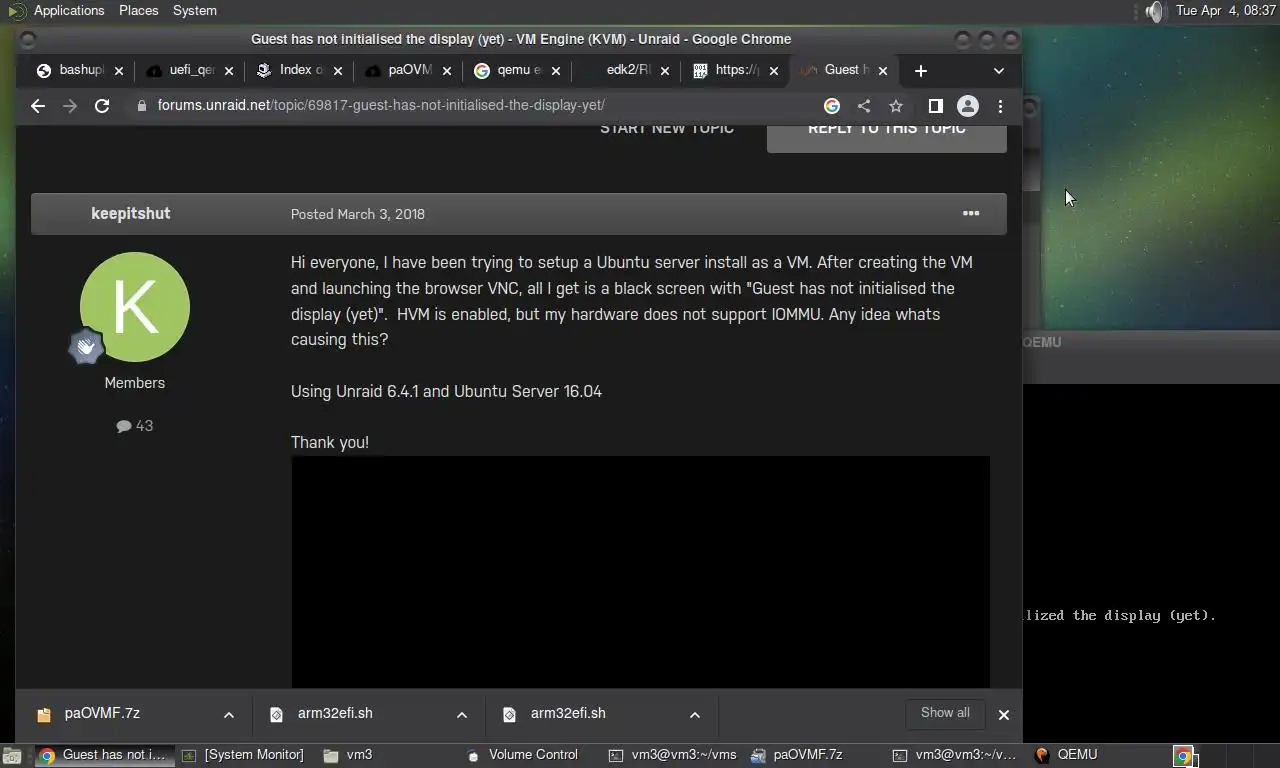Click the desktop logo in the top panel
The height and width of the screenshot is (768, 1280).
point(16,11)
